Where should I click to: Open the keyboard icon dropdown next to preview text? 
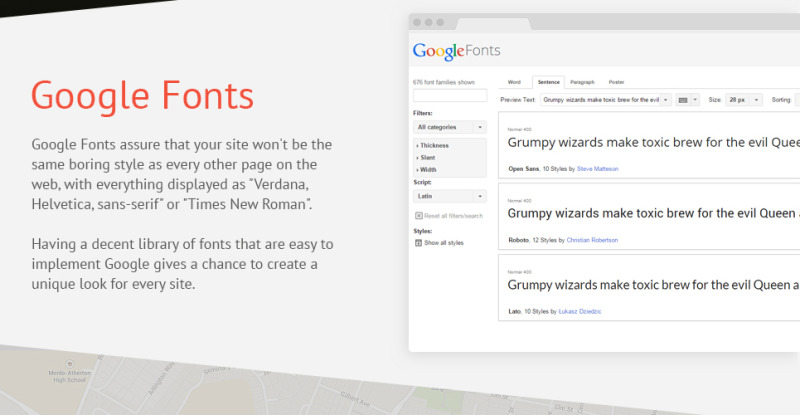pos(687,100)
